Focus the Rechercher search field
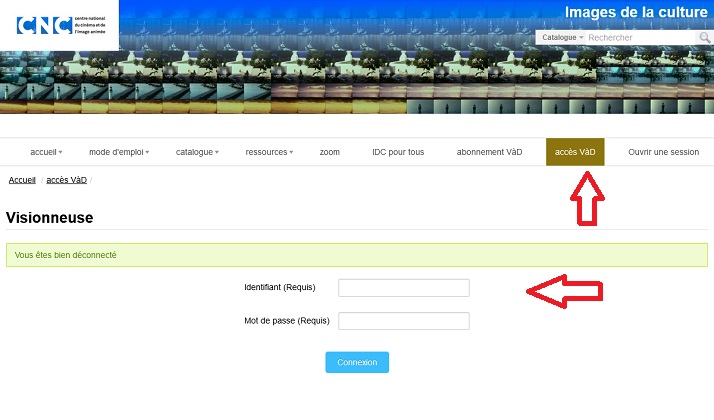Image resolution: width=714 pixels, height=420 pixels. tap(641, 38)
